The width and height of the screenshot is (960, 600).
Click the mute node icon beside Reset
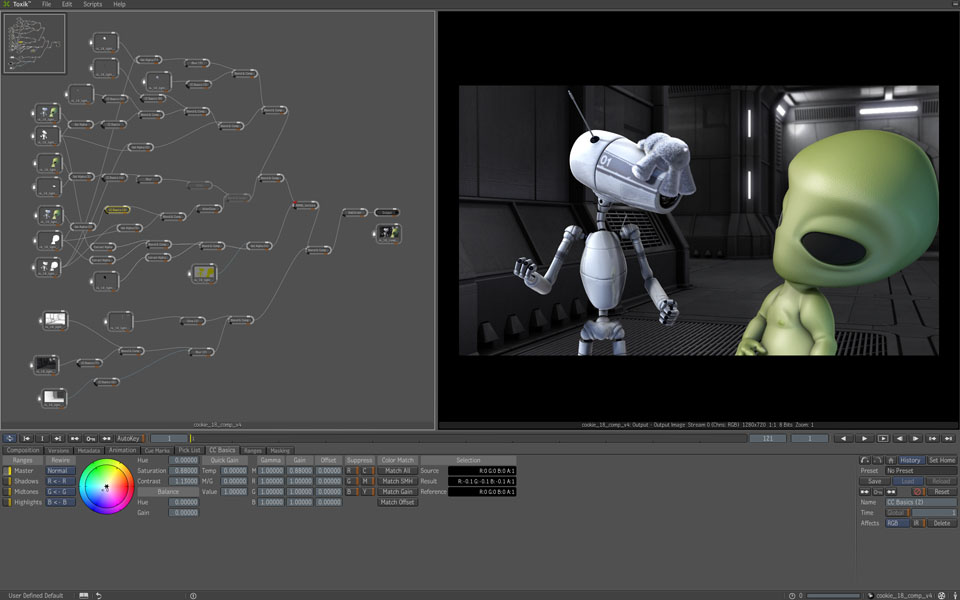click(x=917, y=492)
